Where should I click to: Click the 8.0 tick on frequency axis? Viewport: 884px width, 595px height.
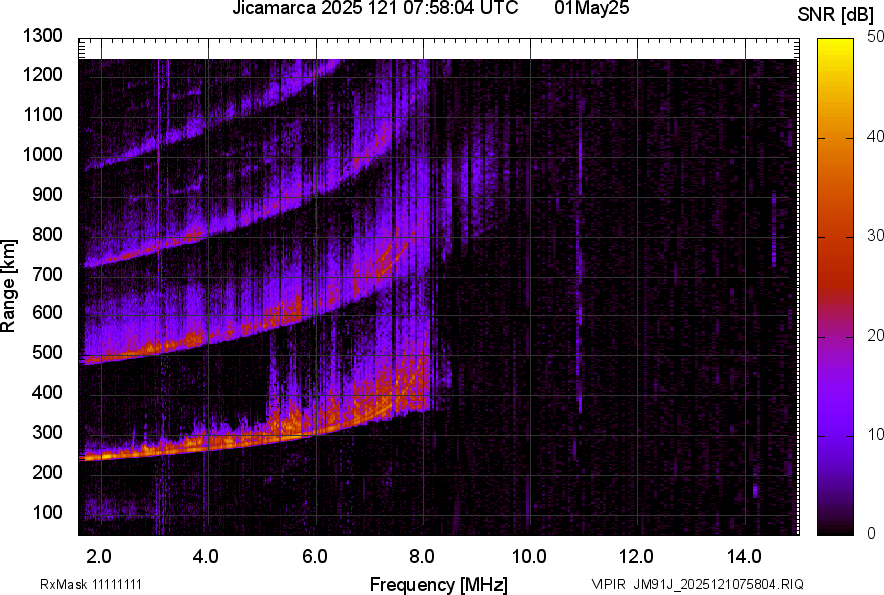tap(421, 555)
